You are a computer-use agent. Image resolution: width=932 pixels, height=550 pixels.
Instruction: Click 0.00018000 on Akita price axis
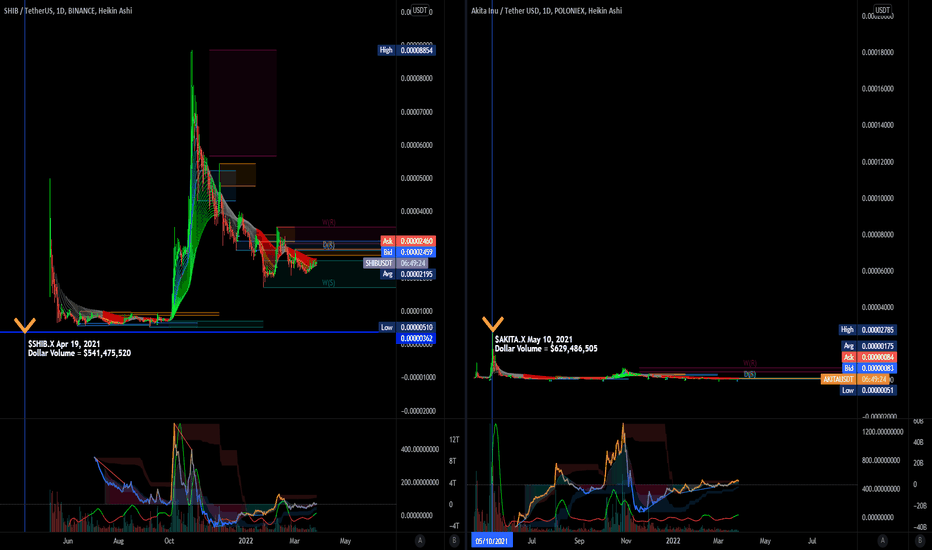point(878,52)
